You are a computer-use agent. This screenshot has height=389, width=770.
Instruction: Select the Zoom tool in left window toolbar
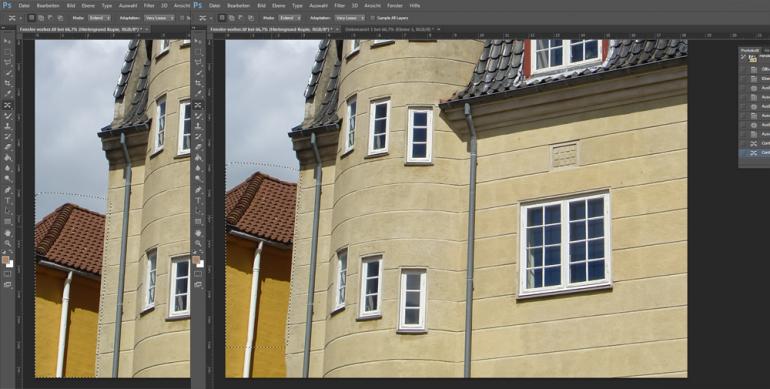pyautogui.click(x=8, y=243)
